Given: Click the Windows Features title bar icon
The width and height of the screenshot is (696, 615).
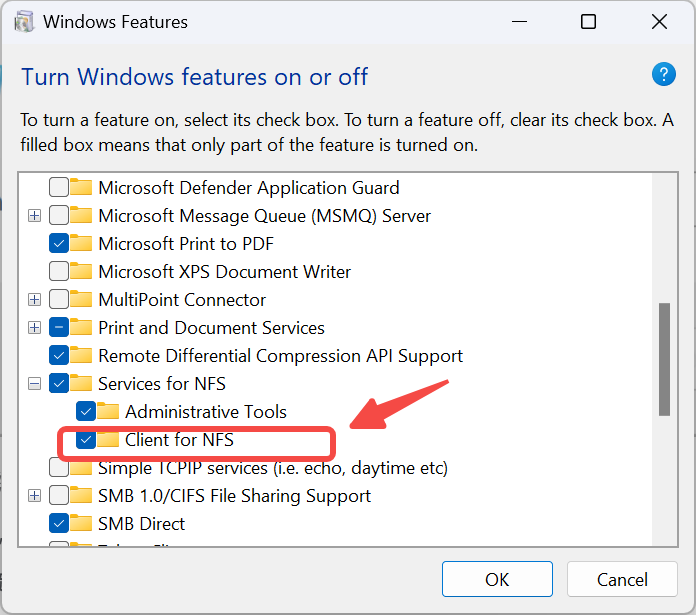Looking at the screenshot, I should pyautogui.click(x=24, y=22).
